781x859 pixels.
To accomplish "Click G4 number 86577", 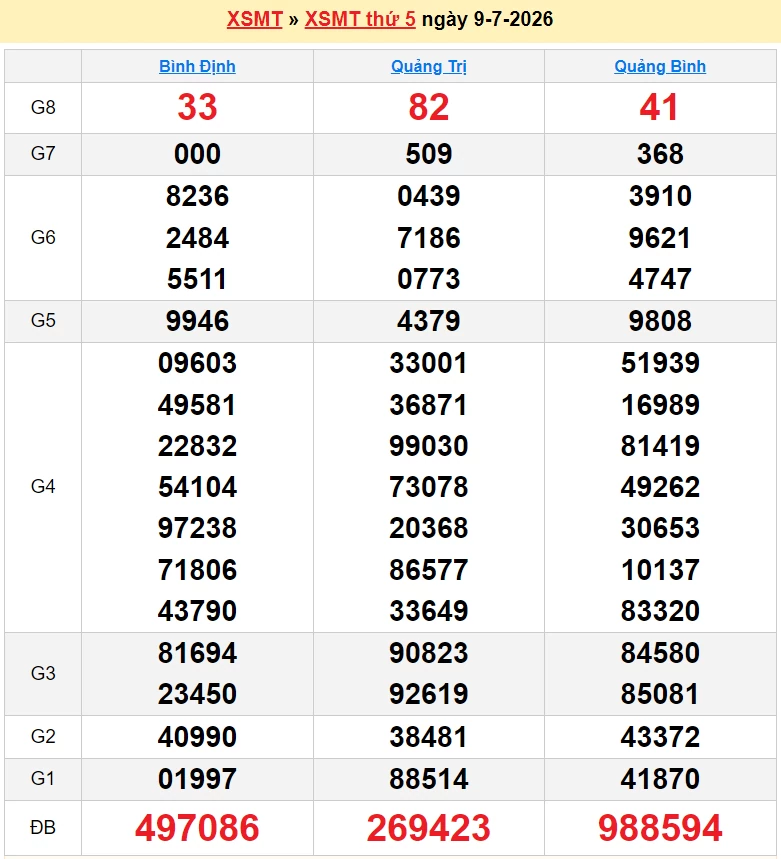I will coord(429,570).
